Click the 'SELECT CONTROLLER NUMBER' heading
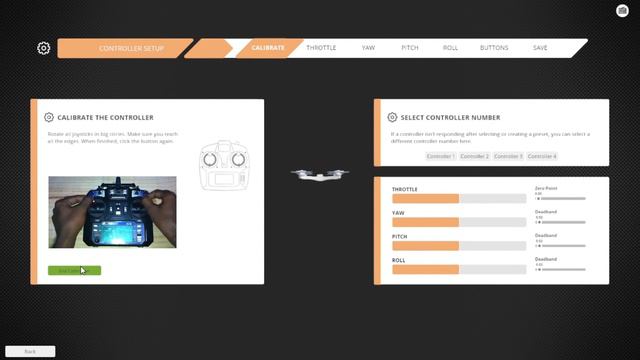Viewport: 640px width, 360px height. click(450, 118)
